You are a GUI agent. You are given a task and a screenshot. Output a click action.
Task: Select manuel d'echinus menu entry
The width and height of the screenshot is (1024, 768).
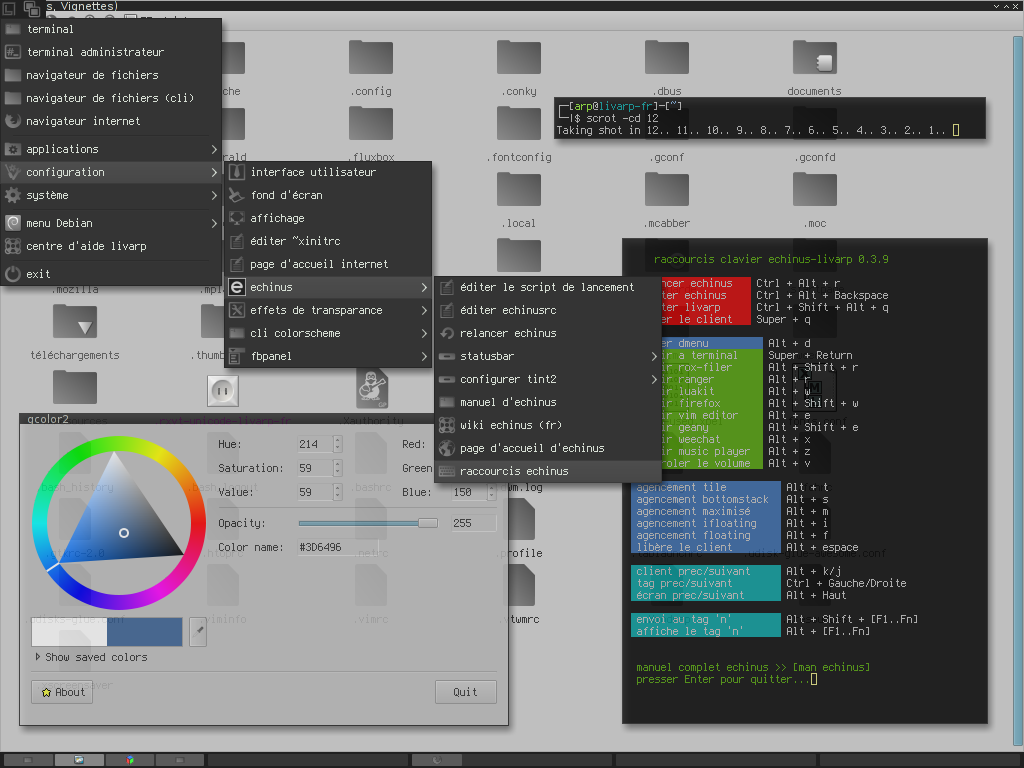[548, 402]
